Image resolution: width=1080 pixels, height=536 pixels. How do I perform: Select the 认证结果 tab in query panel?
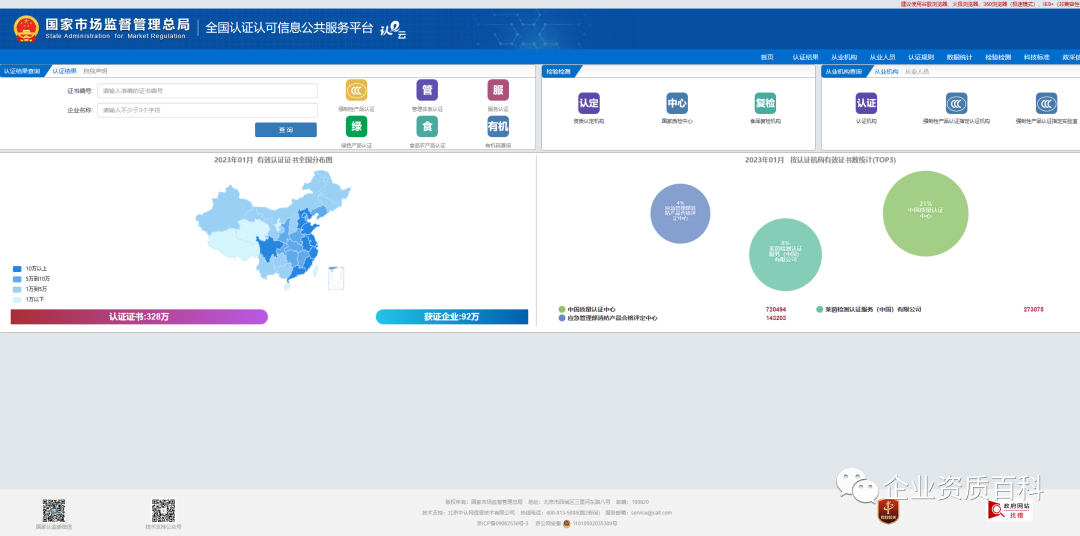click(65, 71)
